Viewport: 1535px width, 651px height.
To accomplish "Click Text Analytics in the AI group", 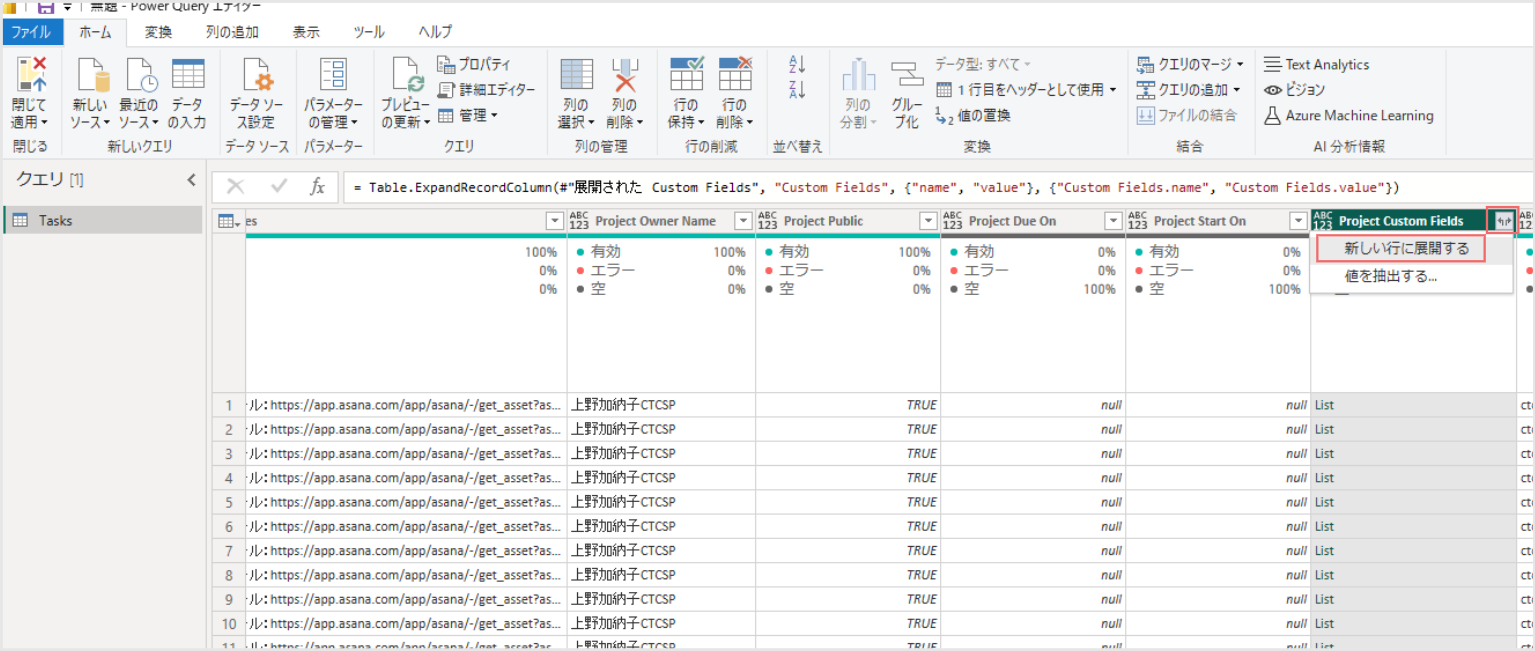I will pyautogui.click(x=1317, y=65).
